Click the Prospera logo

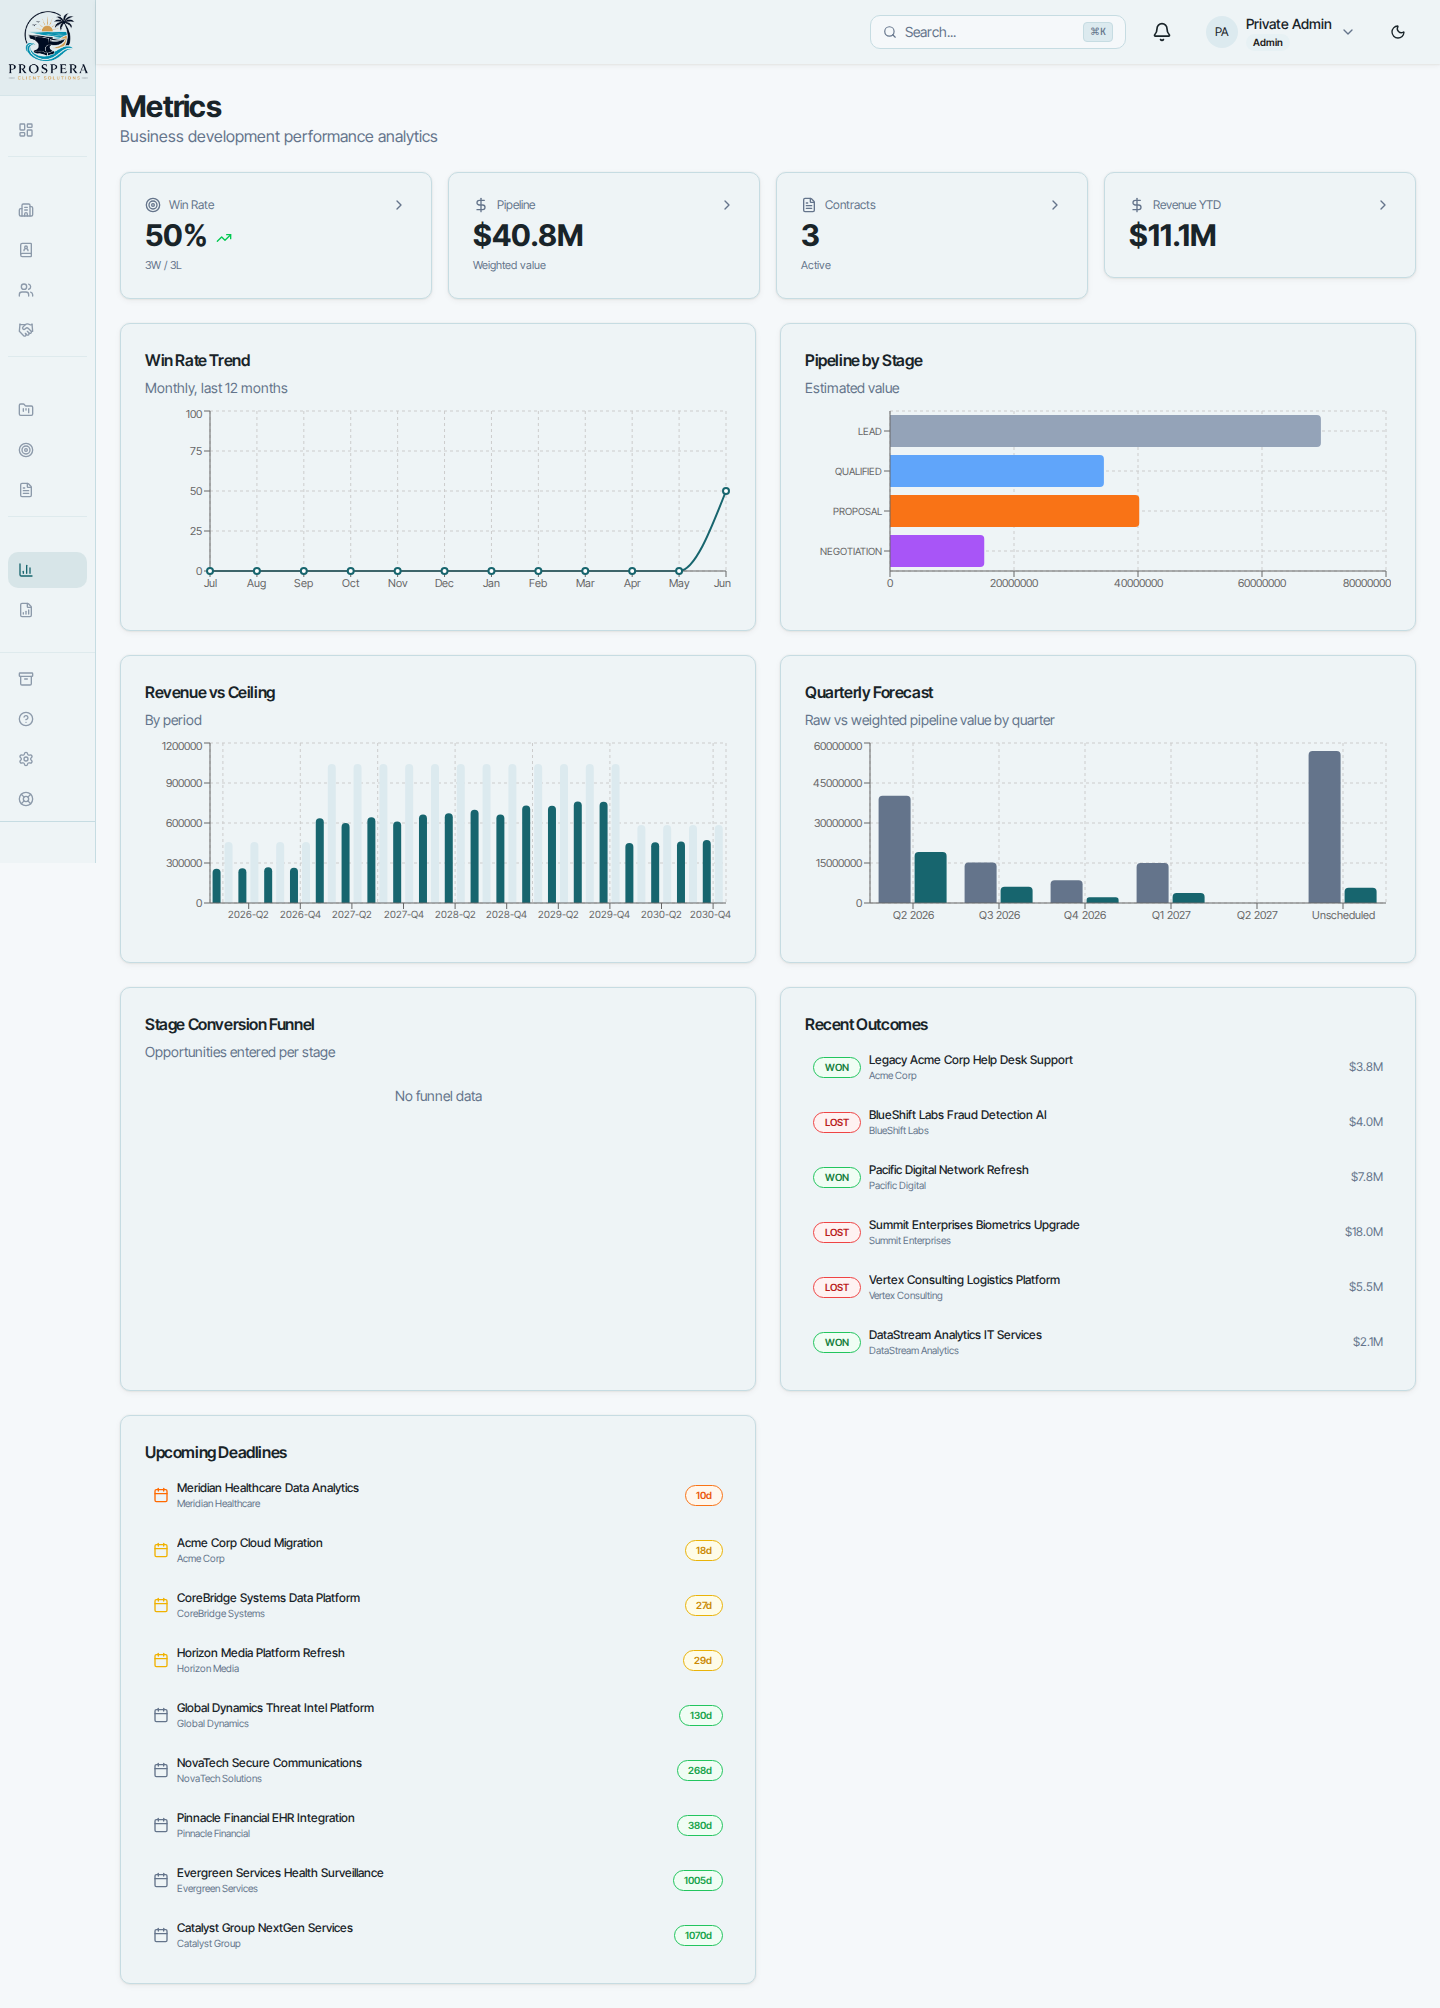(x=48, y=46)
